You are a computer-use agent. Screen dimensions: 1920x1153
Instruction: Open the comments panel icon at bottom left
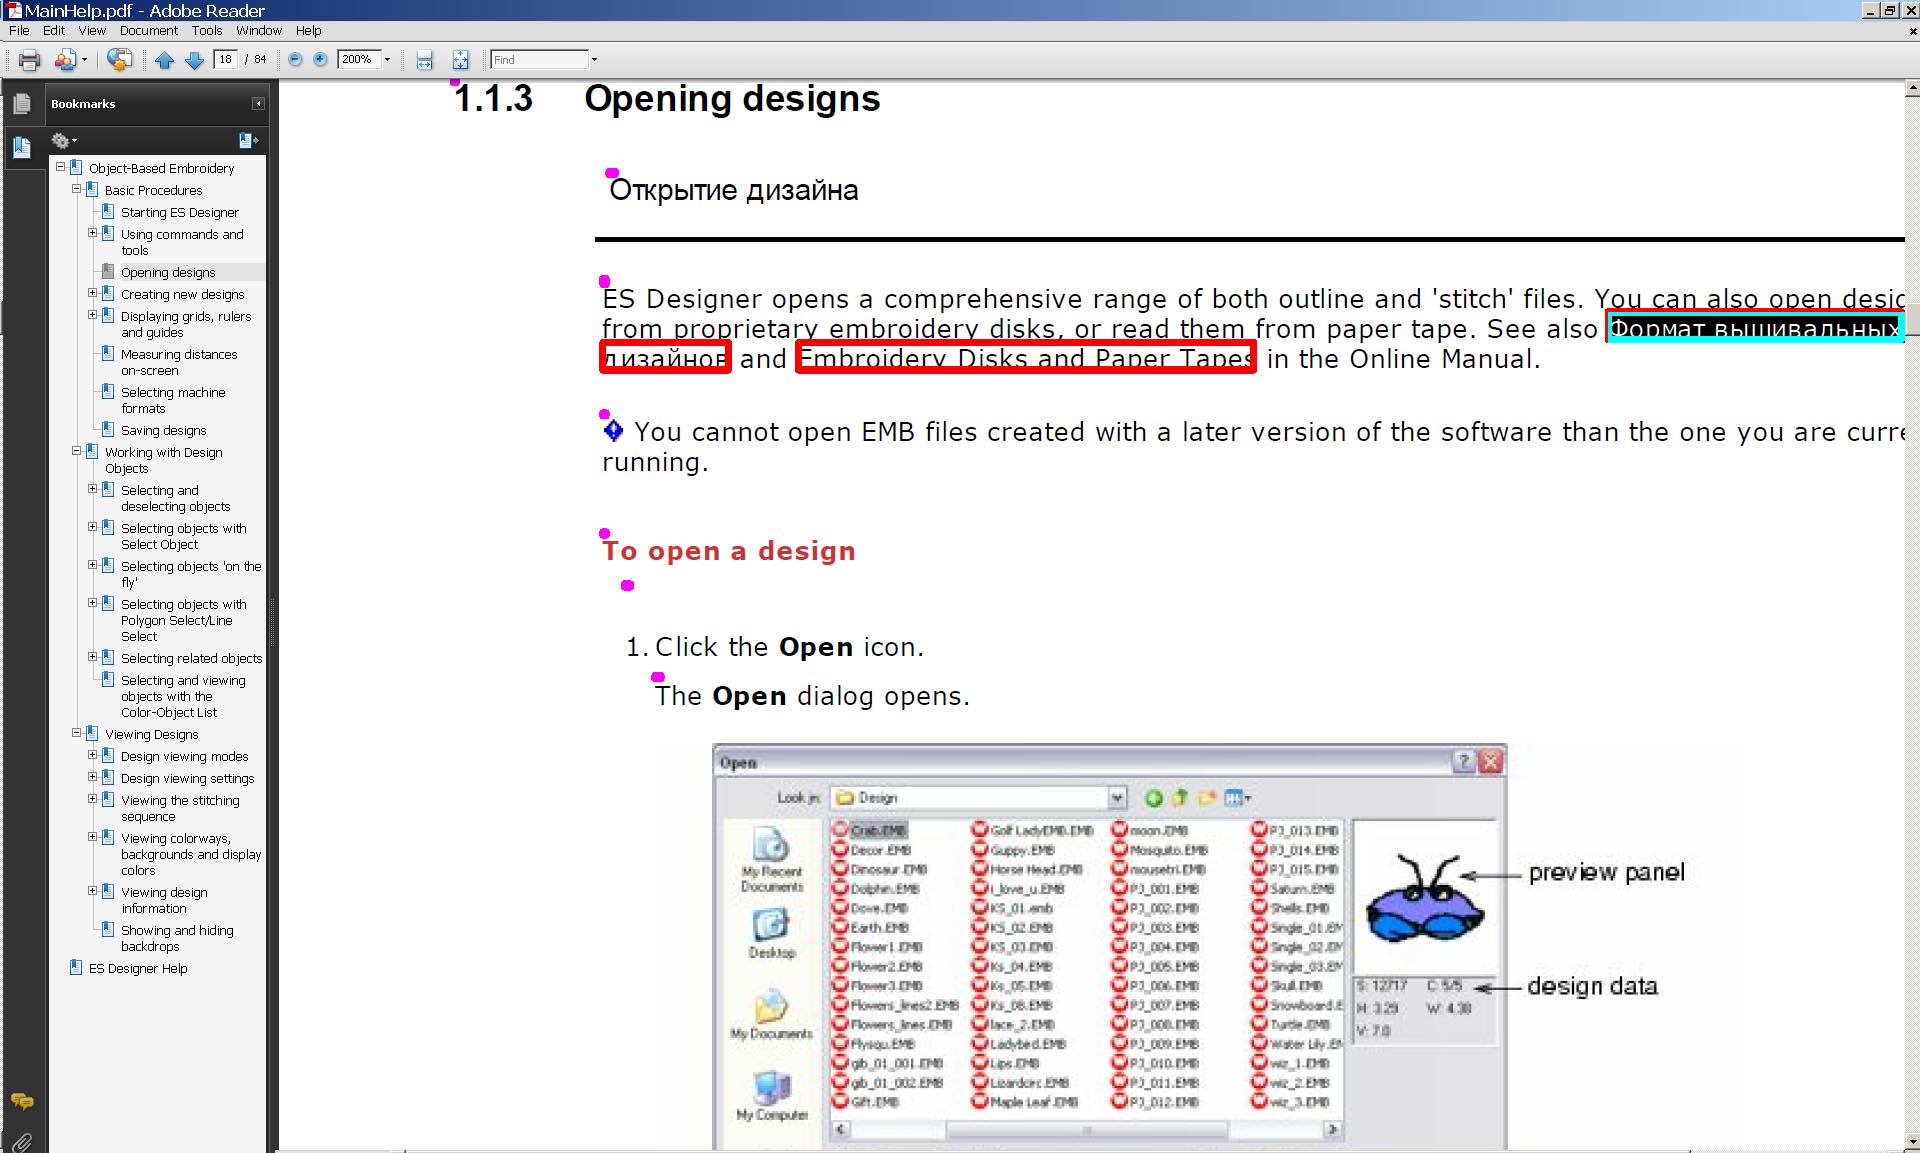22,1101
